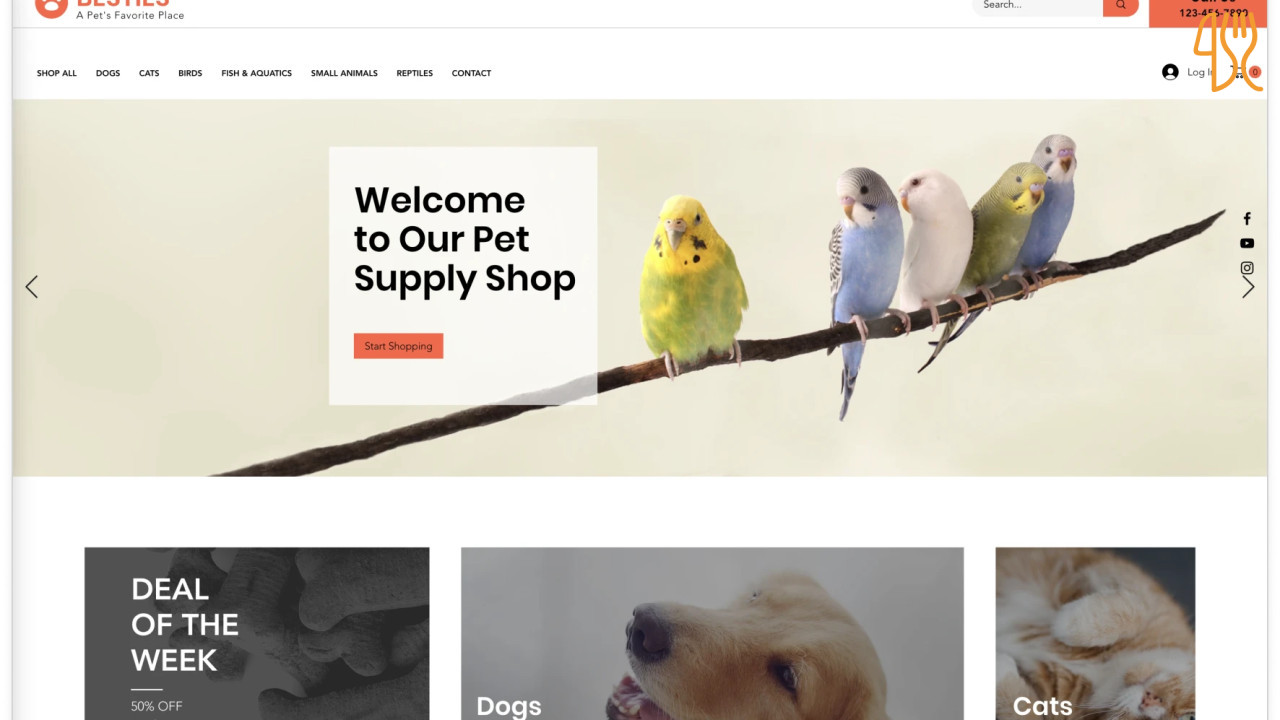Open the Dogs menu item
1280x720 pixels.
[x=108, y=73]
